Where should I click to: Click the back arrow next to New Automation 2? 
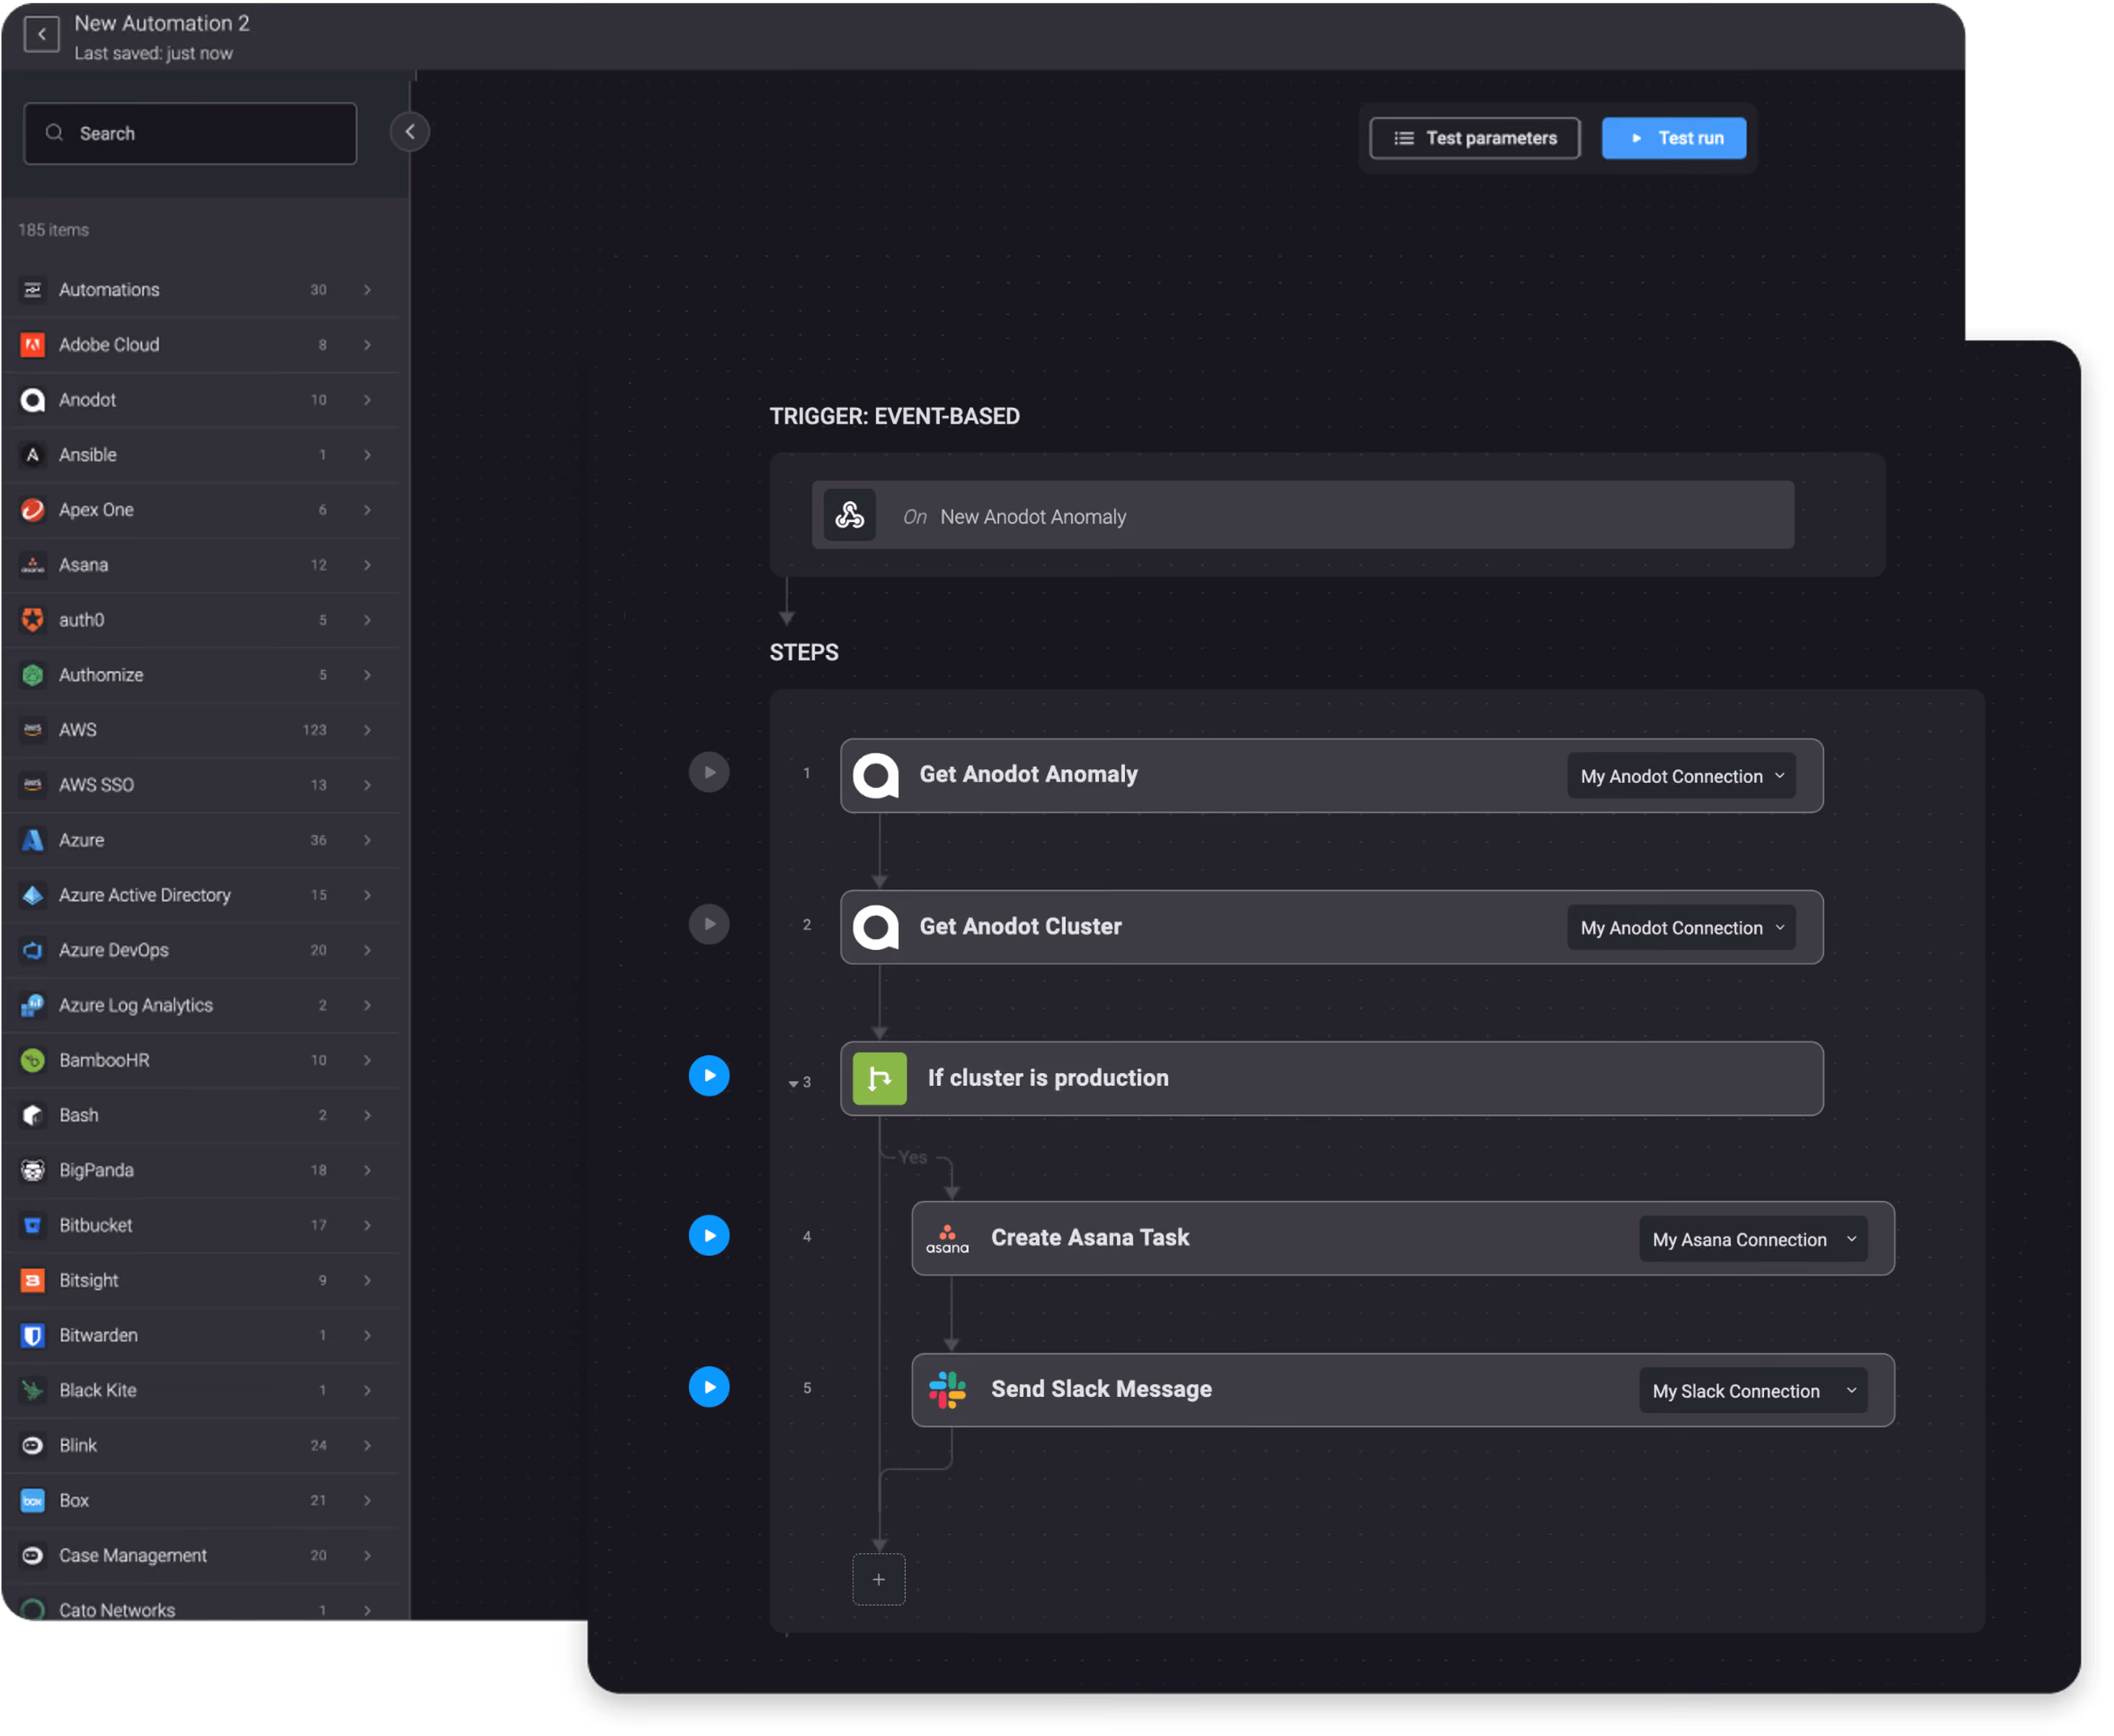pyautogui.click(x=41, y=35)
